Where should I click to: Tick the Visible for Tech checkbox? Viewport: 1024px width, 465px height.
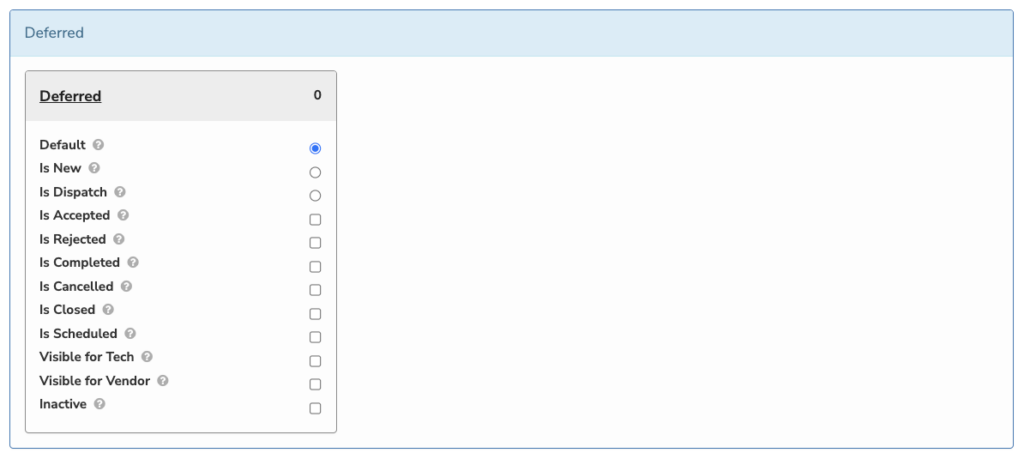[x=315, y=361]
